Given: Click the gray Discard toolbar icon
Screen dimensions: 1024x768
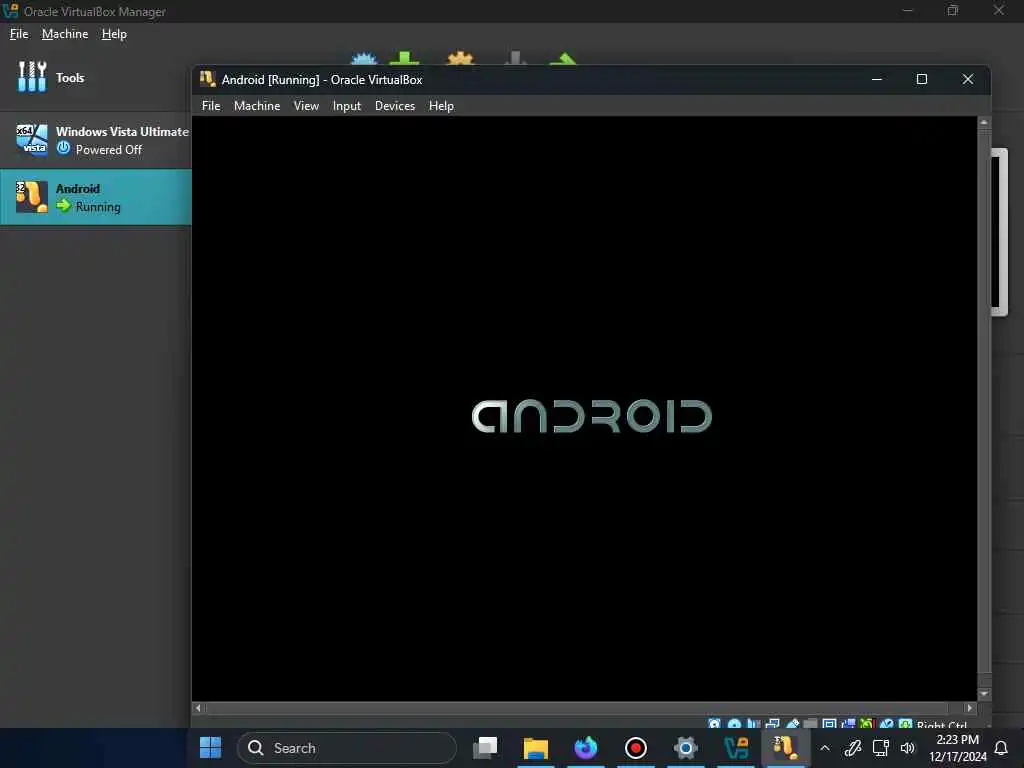Looking at the screenshot, I should pyautogui.click(x=515, y=58).
